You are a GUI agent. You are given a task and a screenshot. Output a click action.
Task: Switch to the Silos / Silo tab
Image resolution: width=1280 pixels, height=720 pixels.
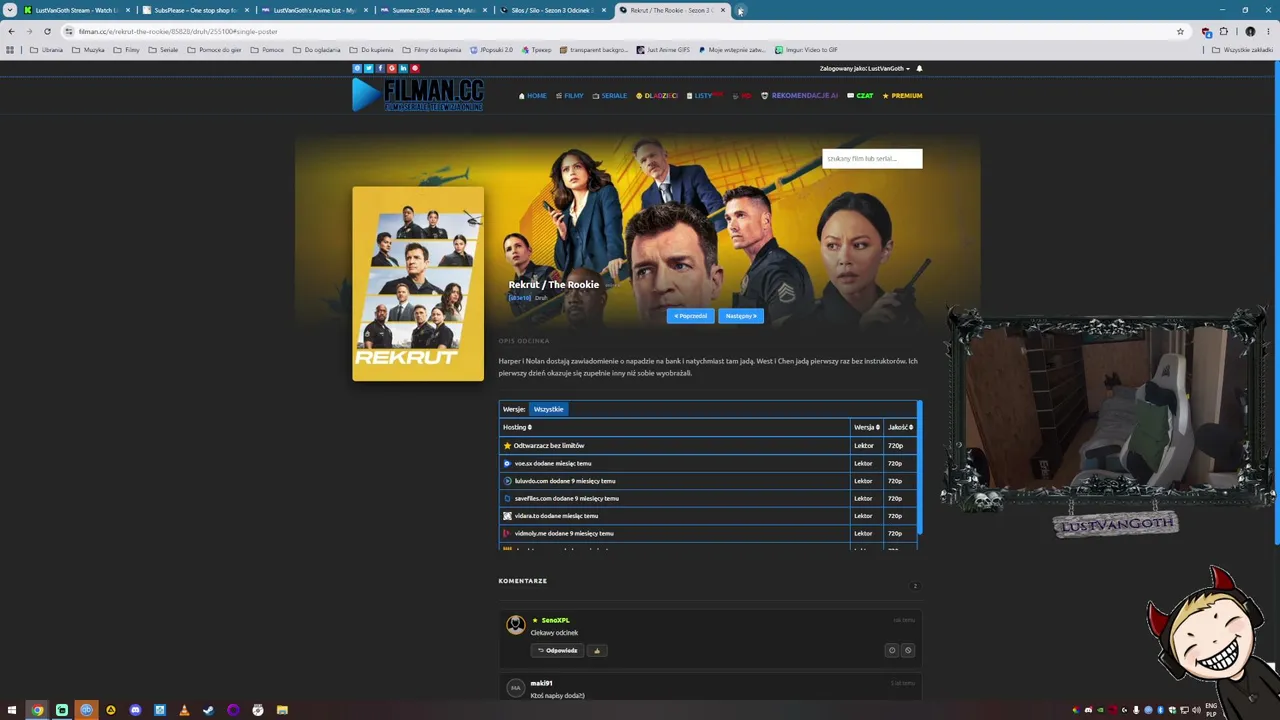(551, 10)
